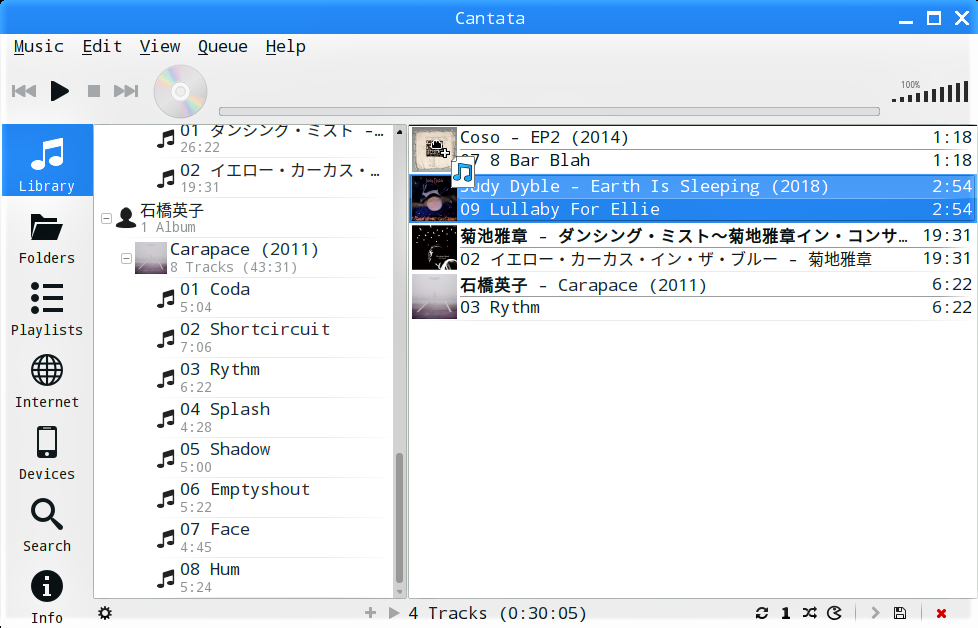This screenshot has height=628, width=978.
Task: Select the 08 Hum track
Action: tap(271, 577)
